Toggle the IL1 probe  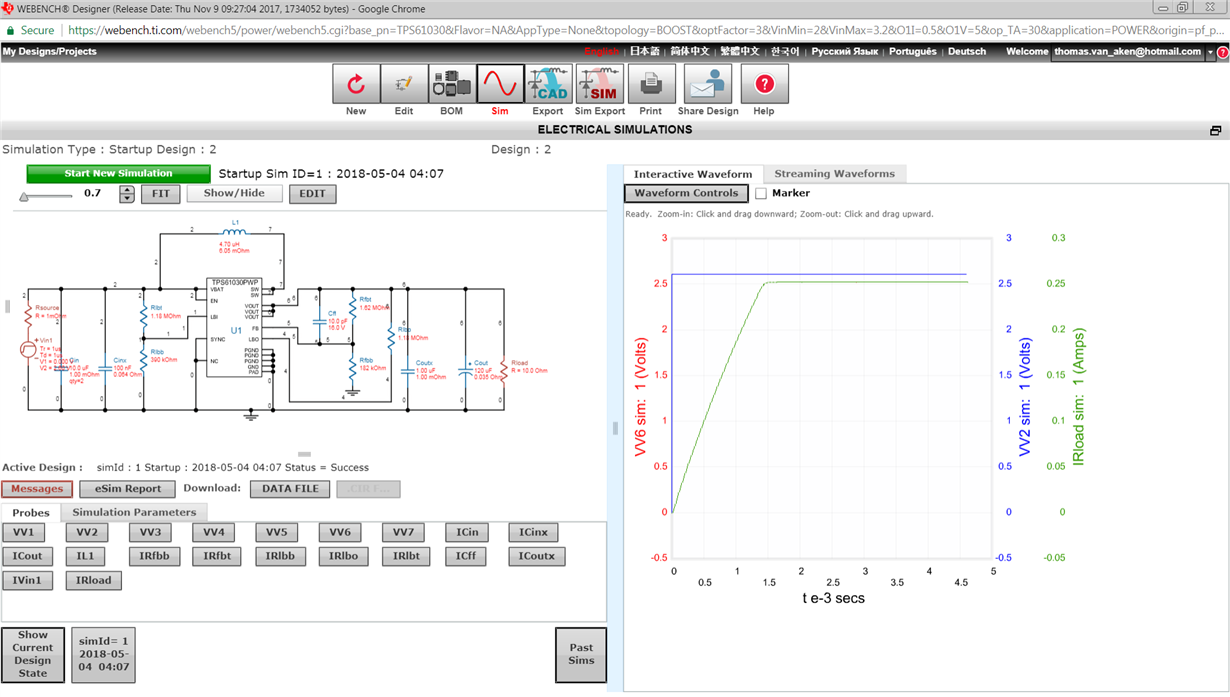85,556
